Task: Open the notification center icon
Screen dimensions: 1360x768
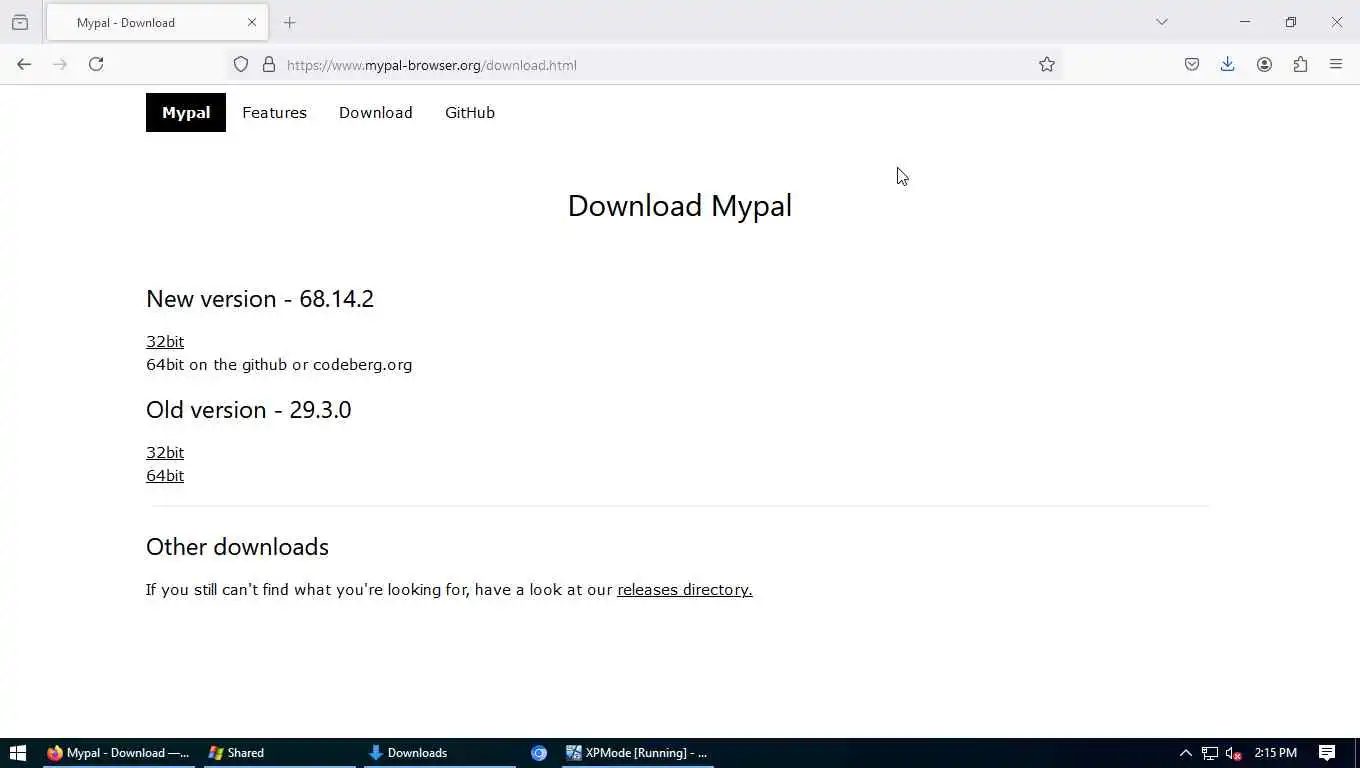Action: point(1327,753)
